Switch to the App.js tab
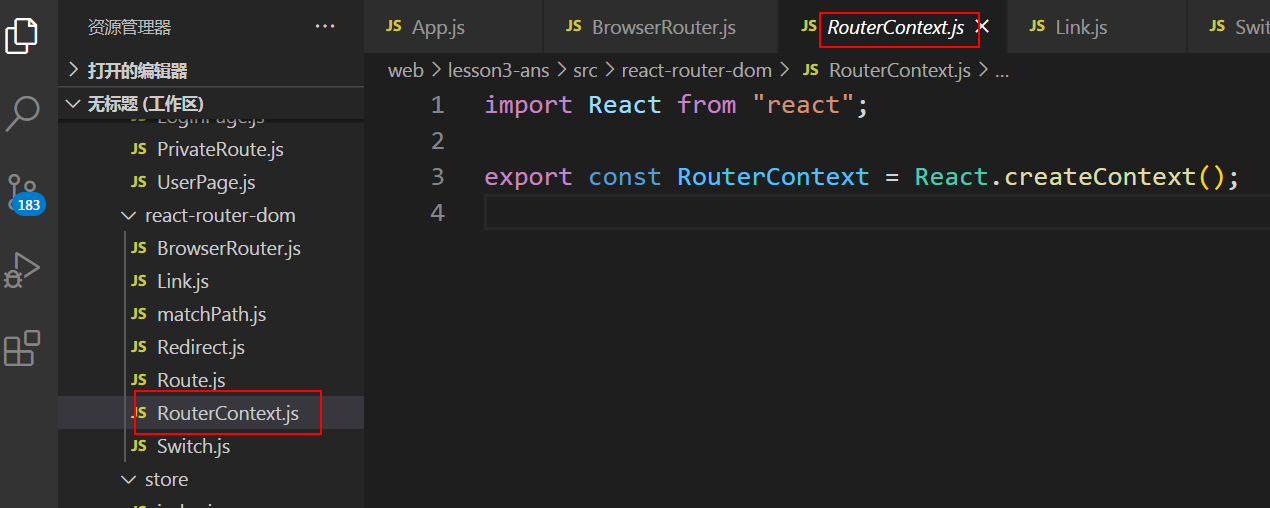 click(438, 27)
